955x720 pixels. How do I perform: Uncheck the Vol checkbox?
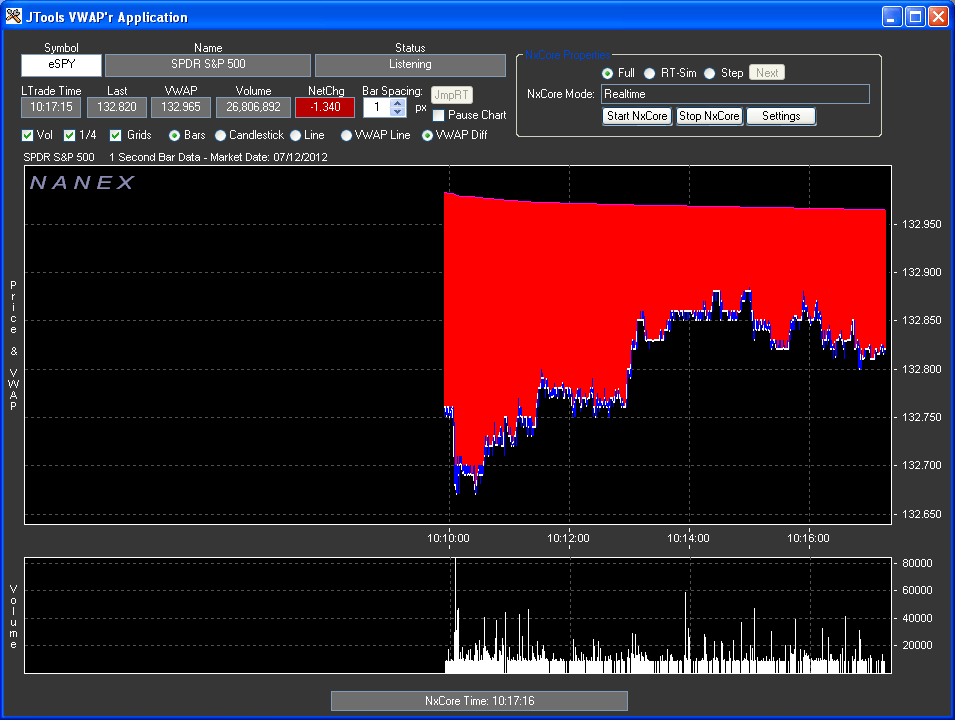29,135
